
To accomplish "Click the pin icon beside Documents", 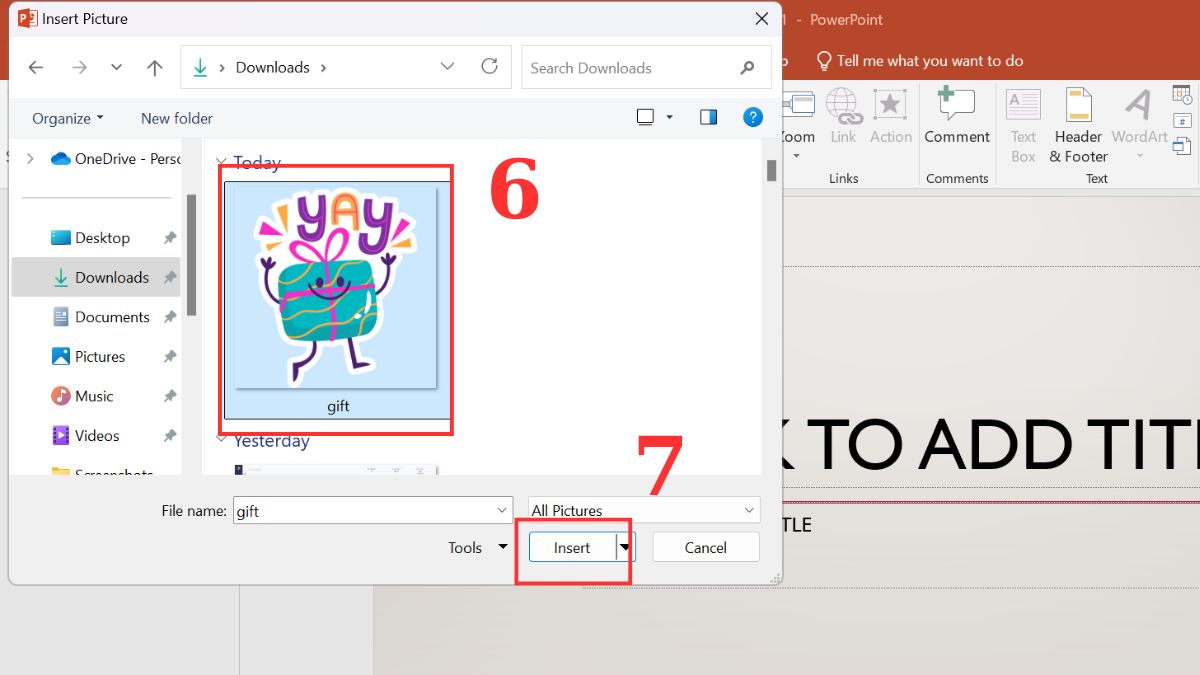I will pos(170,317).
